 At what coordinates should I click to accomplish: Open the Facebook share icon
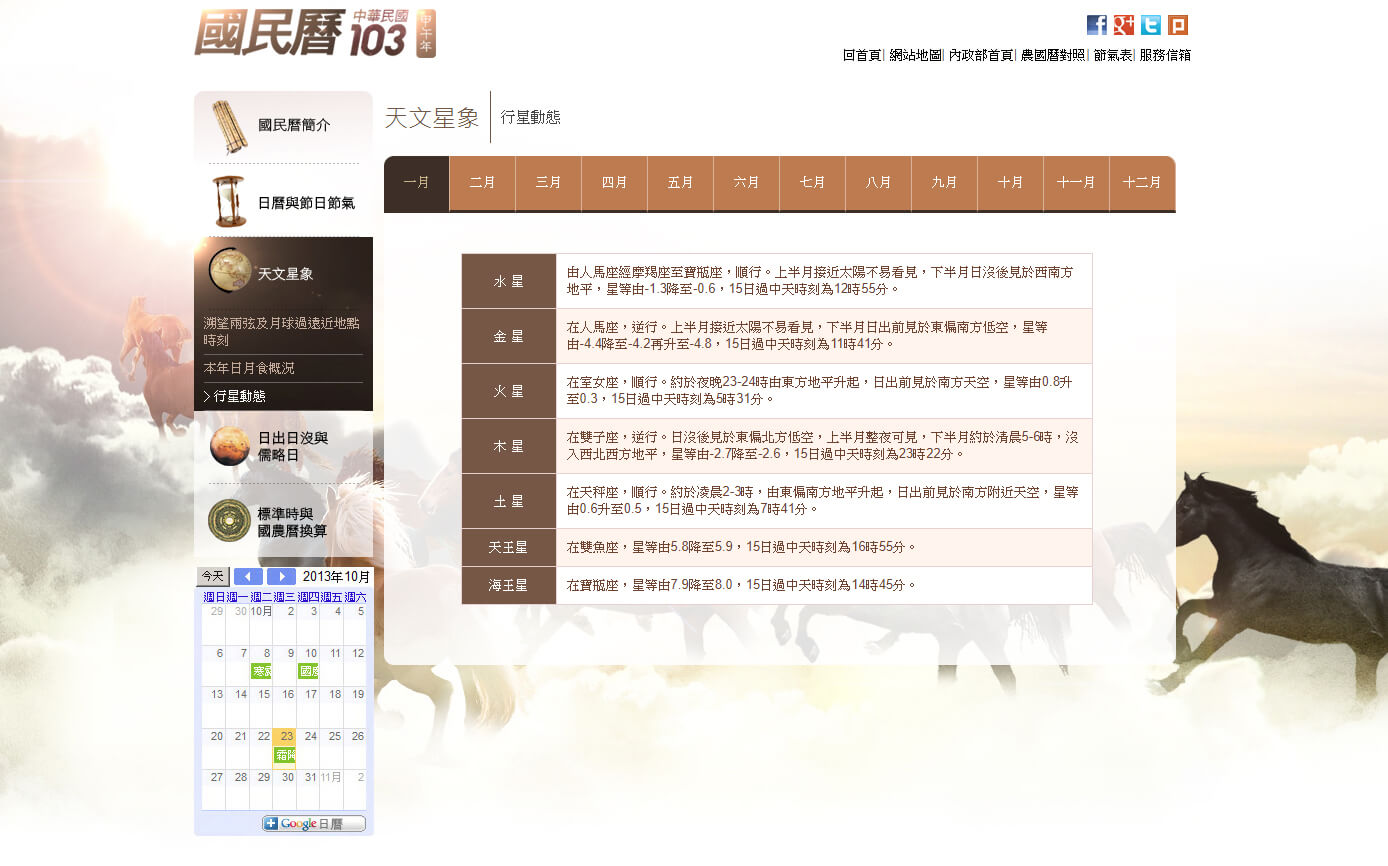1097,25
